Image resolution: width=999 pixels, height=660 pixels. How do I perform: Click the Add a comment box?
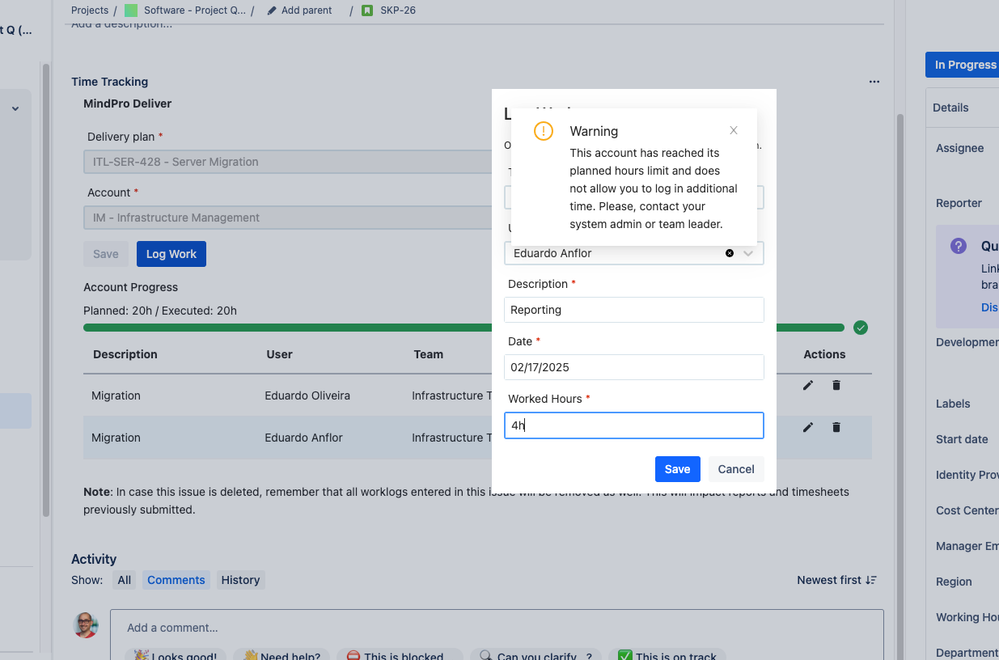(496, 628)
